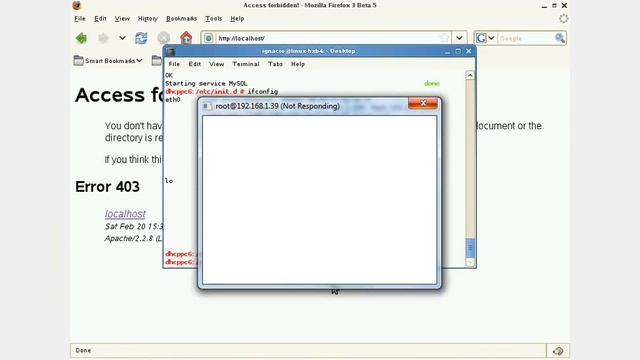The image size is (640, 360).
Task: Click the root@192.168.1.39 window title icon
Action: click(207, 106)
